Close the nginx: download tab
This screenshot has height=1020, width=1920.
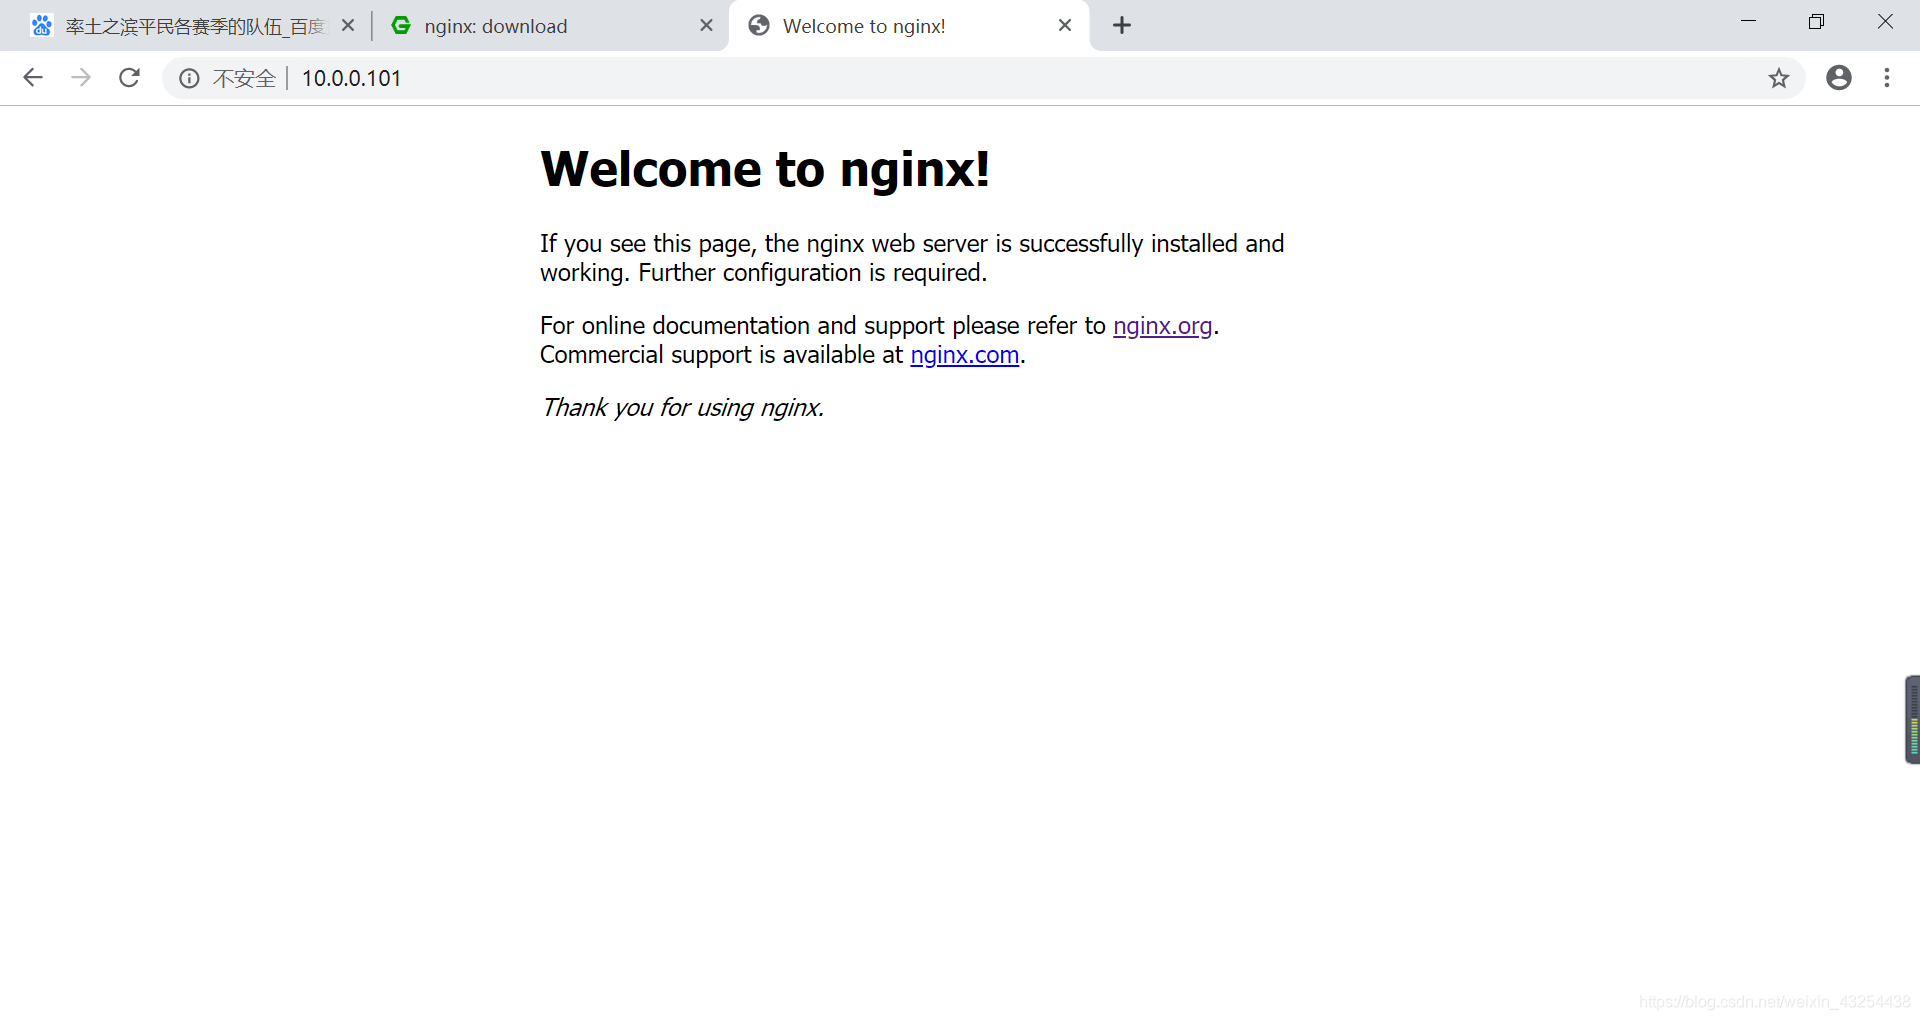(706, 26)
